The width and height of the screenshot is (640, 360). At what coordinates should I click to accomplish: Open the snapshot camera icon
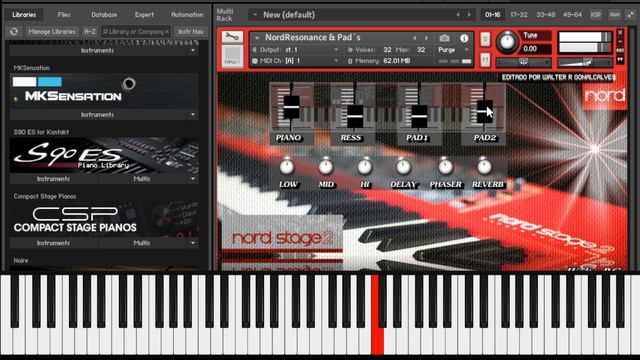(444, 38)
